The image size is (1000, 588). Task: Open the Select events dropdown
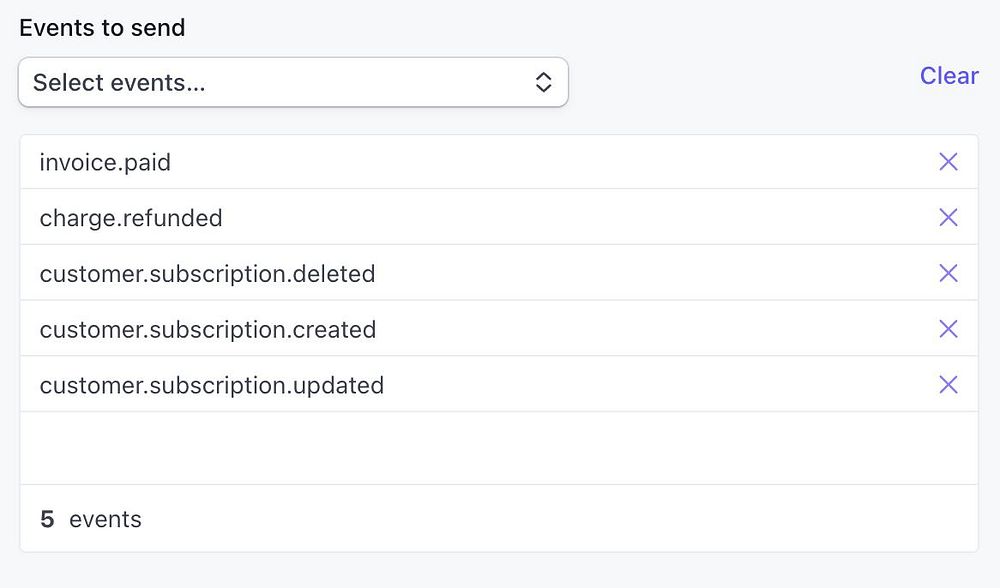pyautogui.click(x=293, y=82)
